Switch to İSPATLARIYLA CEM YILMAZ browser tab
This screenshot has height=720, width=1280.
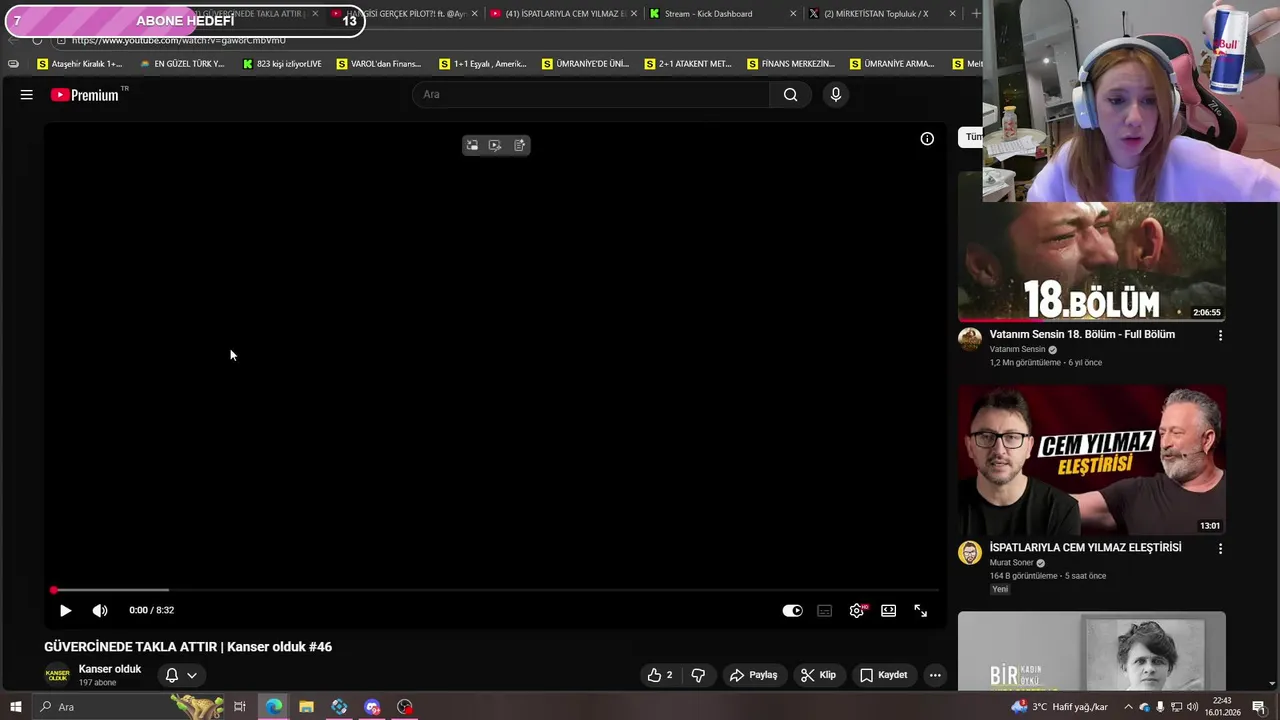click(x=565, y=14)
